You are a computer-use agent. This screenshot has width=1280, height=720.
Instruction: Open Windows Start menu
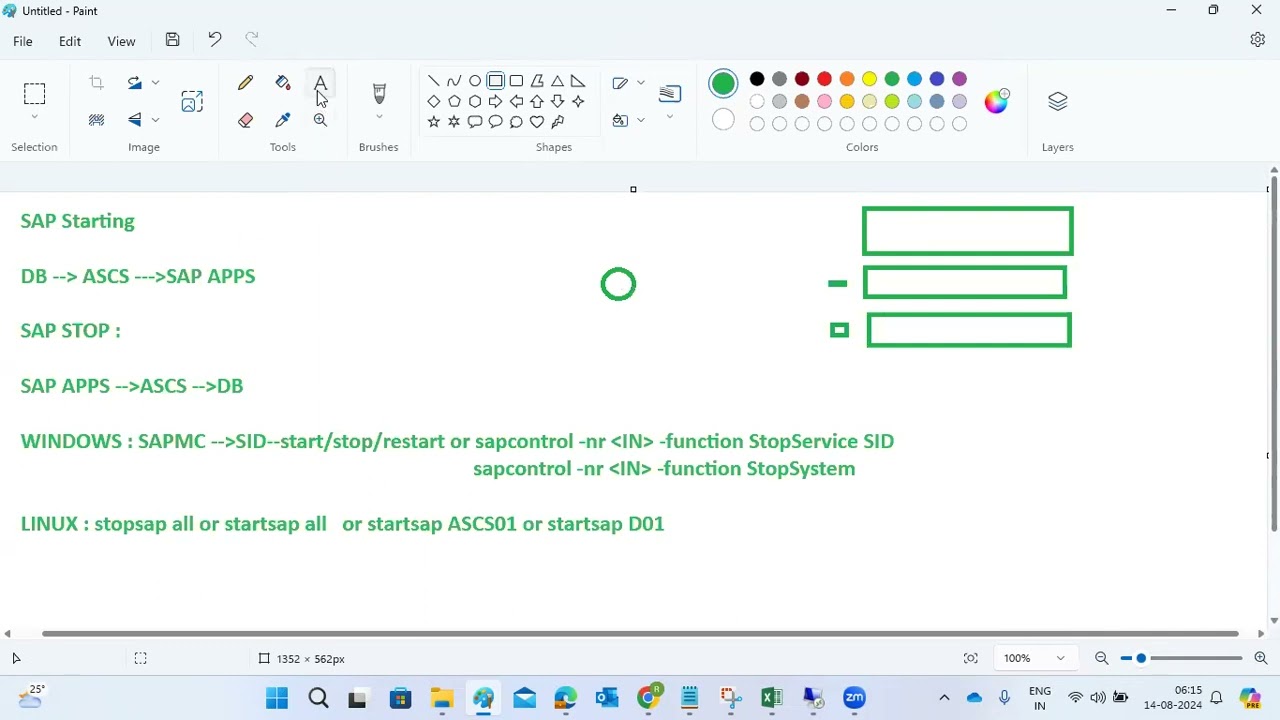(x=277, y=698)
